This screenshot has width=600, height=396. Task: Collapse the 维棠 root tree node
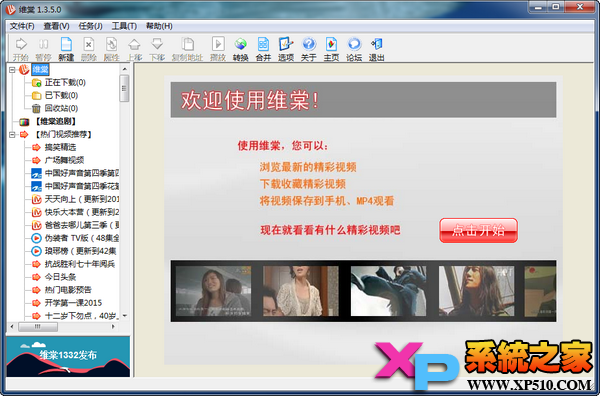[x=12, y=70]
